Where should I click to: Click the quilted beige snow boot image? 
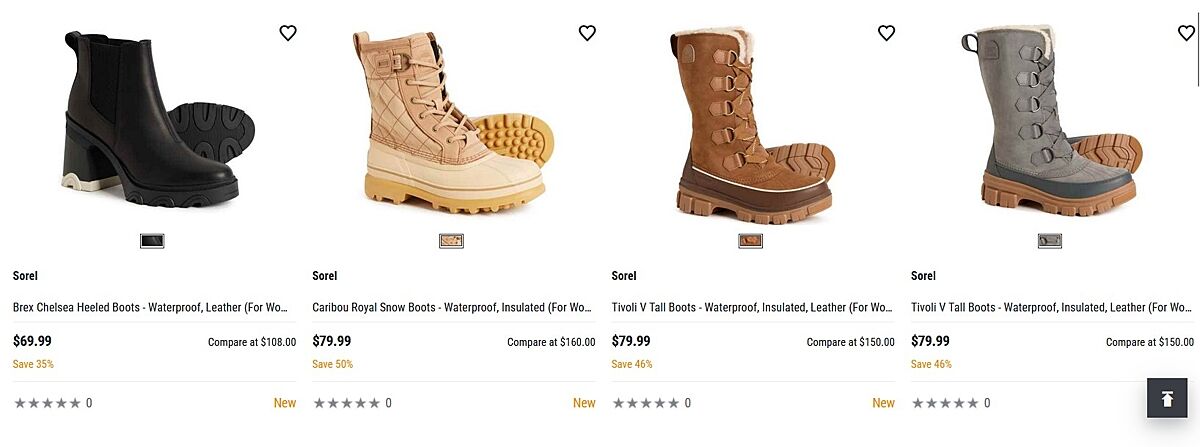[x=450, y=120]
